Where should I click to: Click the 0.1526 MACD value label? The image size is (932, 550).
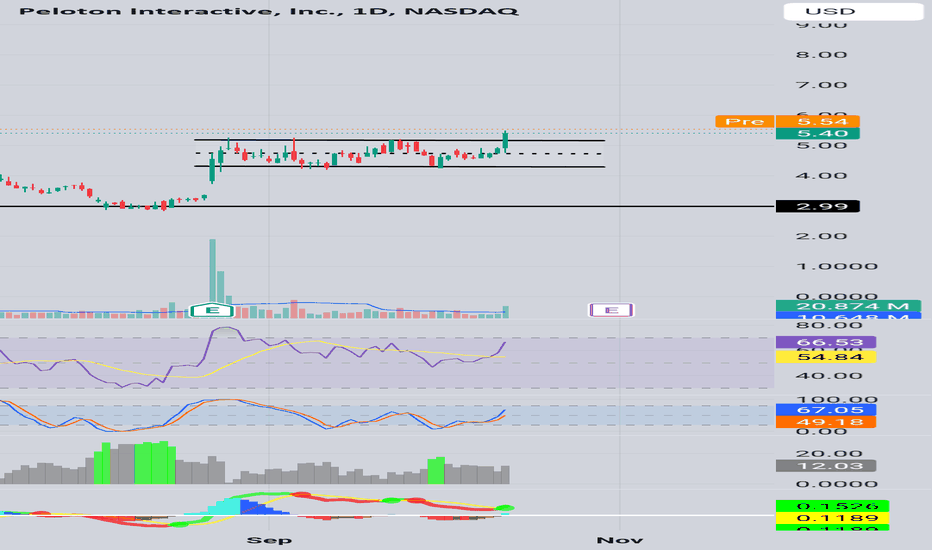833,506
